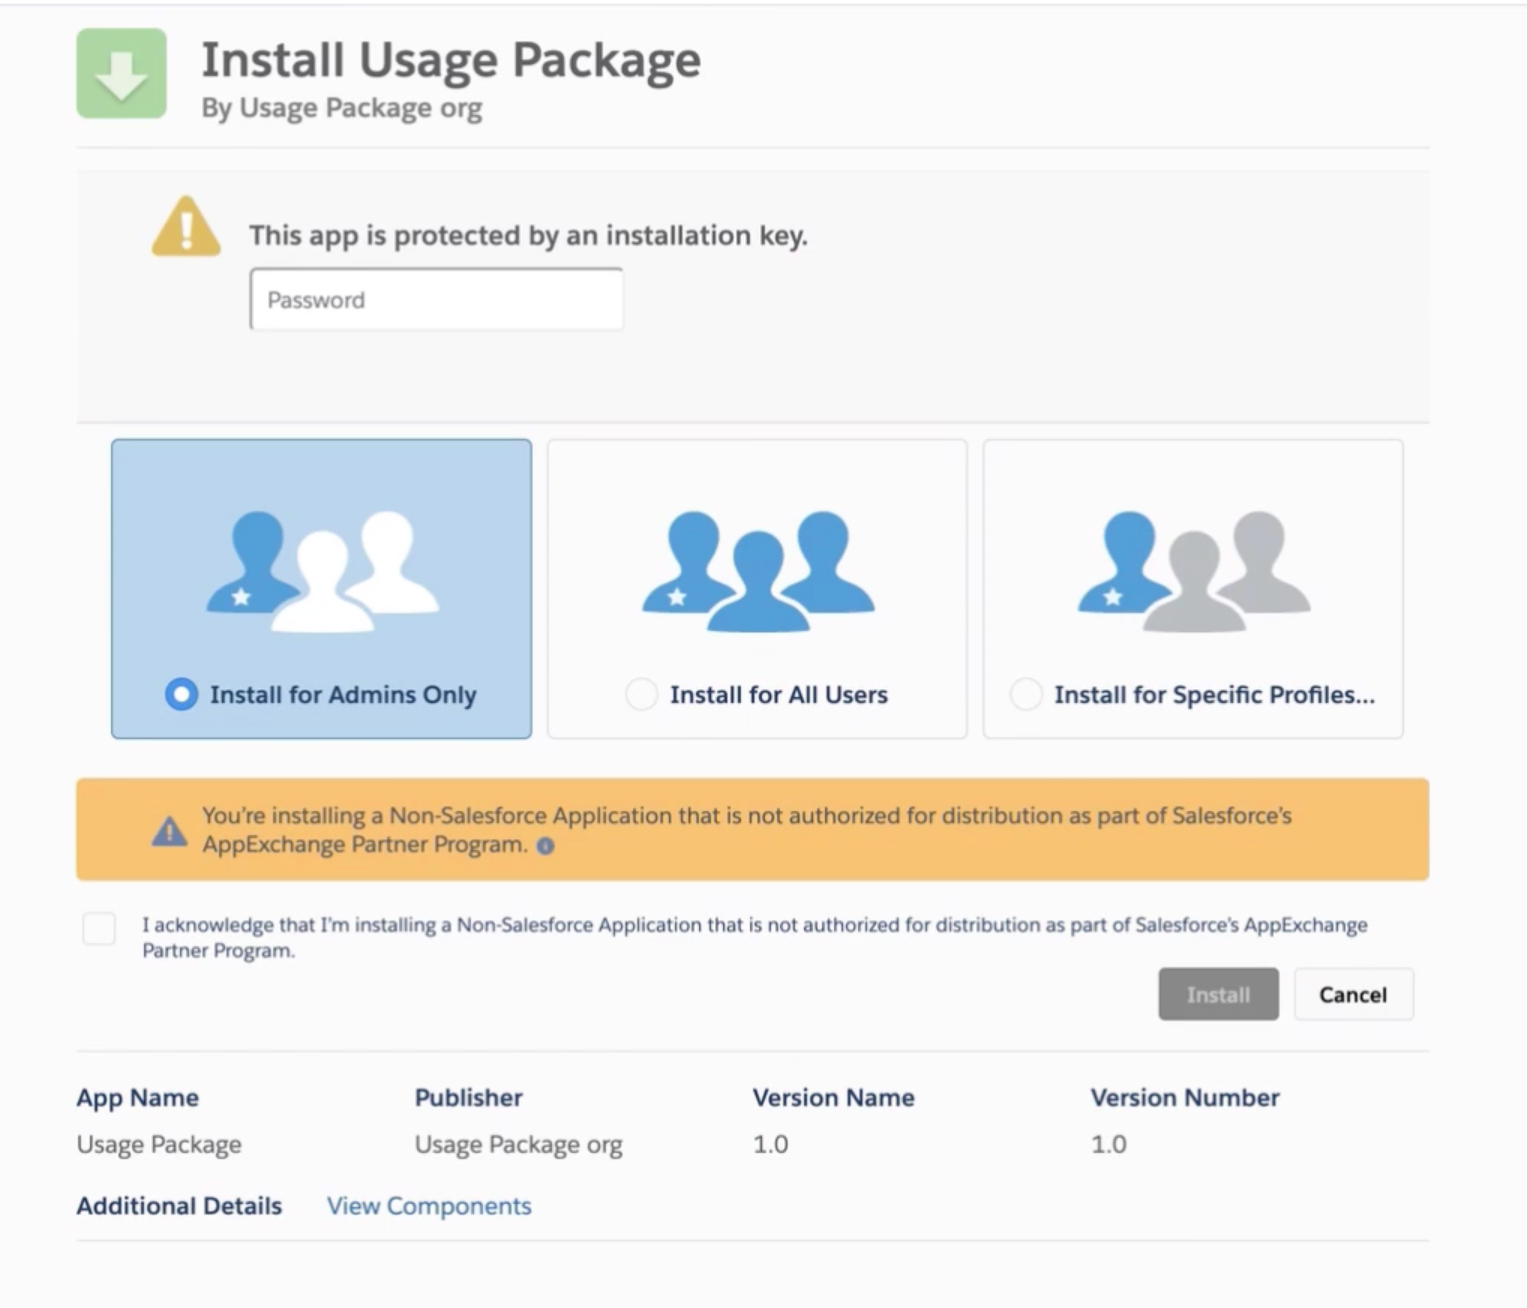Click the 1.0 value under Version Number
The image size is (1527, 1308).
(x=1109, y=1144)
